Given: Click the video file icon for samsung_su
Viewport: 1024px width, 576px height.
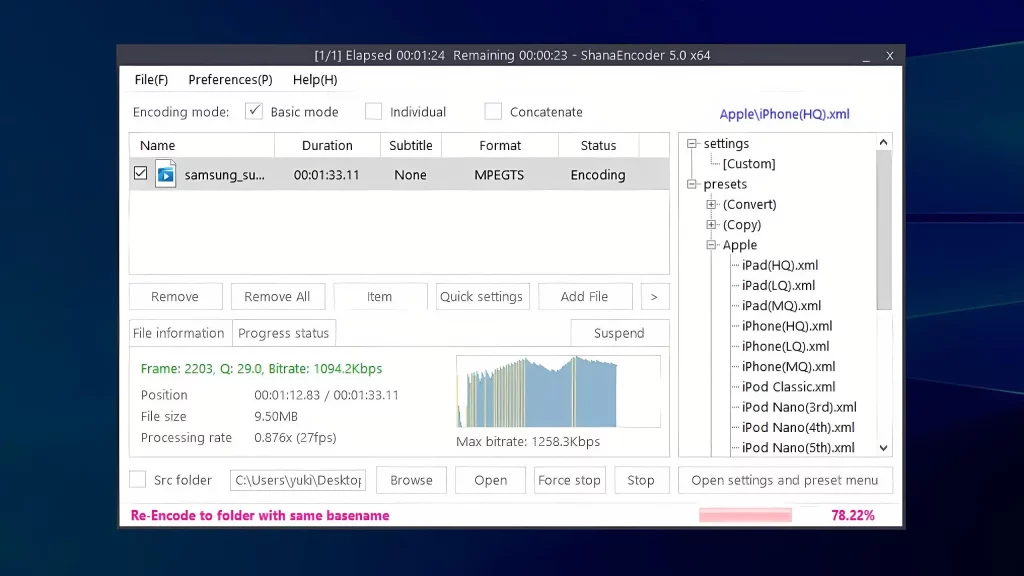Looking at the screenshot, I should click(165, 174).
